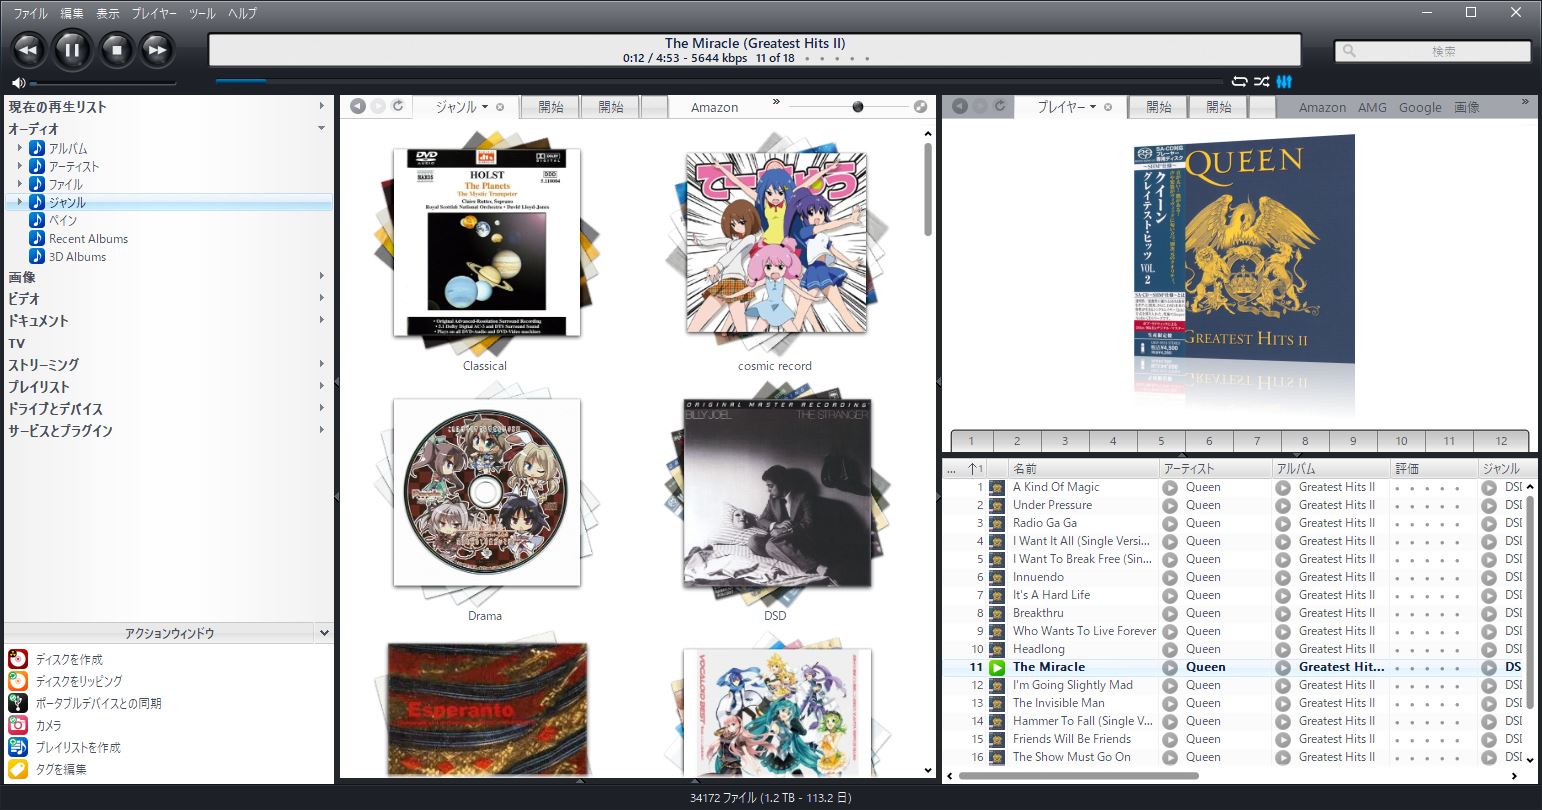Open the ヘルプ menu

click(x=243, y=13)
